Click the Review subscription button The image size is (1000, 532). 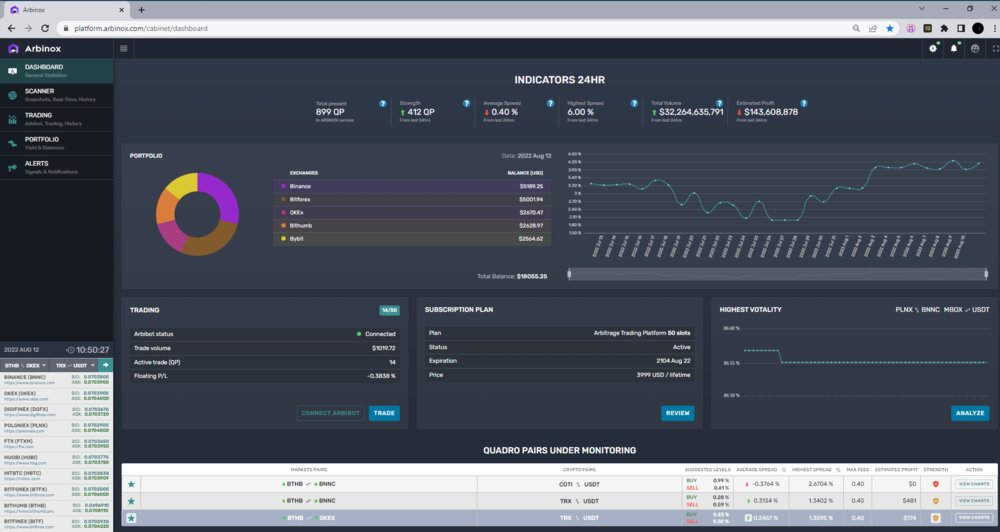pyautogui.click(x=677, y=413)
